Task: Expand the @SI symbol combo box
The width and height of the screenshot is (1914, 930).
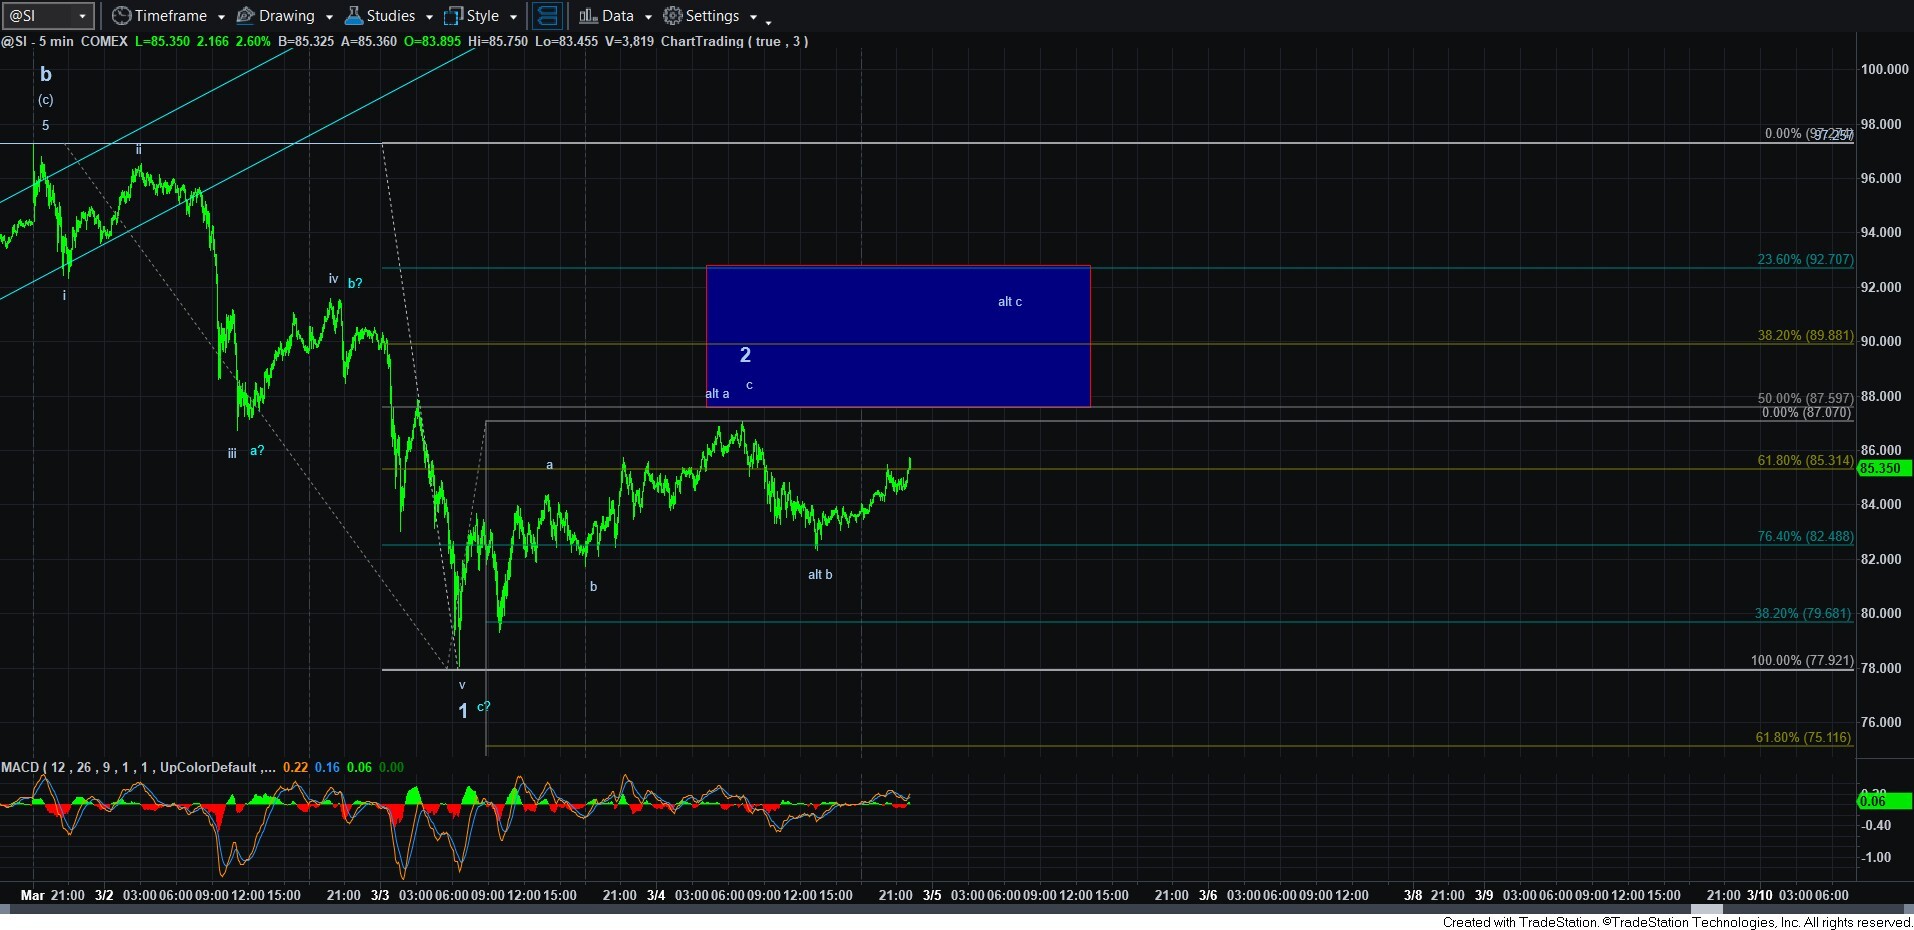Action: point(82,16)
